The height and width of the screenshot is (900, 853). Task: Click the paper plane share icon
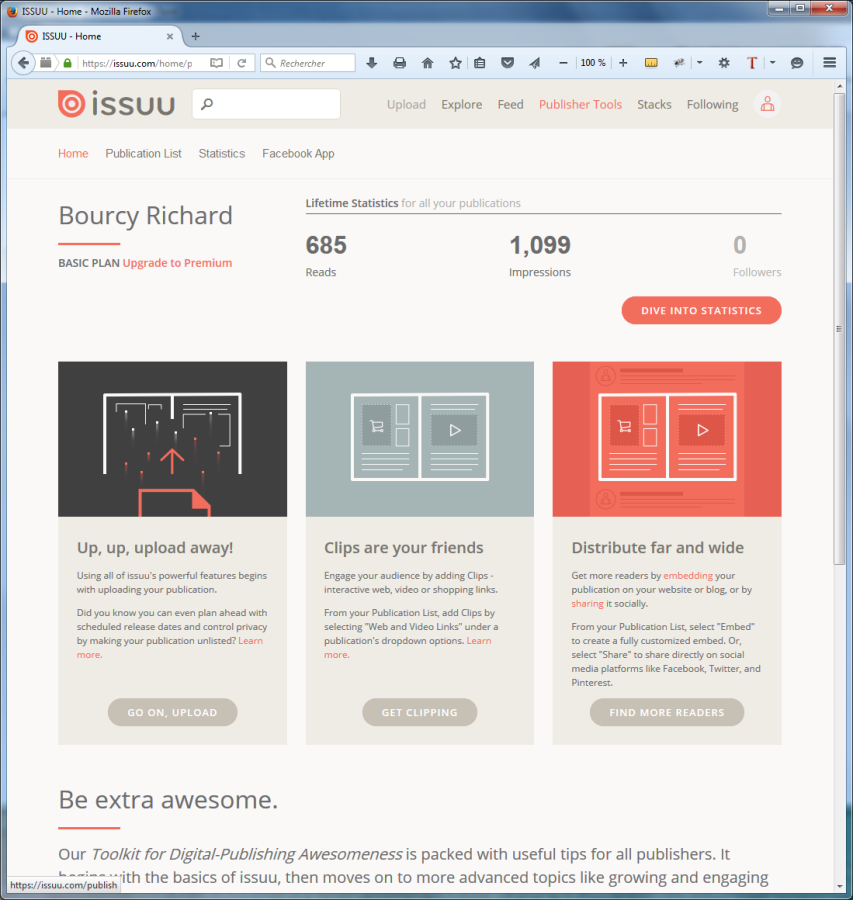(535, 63)
